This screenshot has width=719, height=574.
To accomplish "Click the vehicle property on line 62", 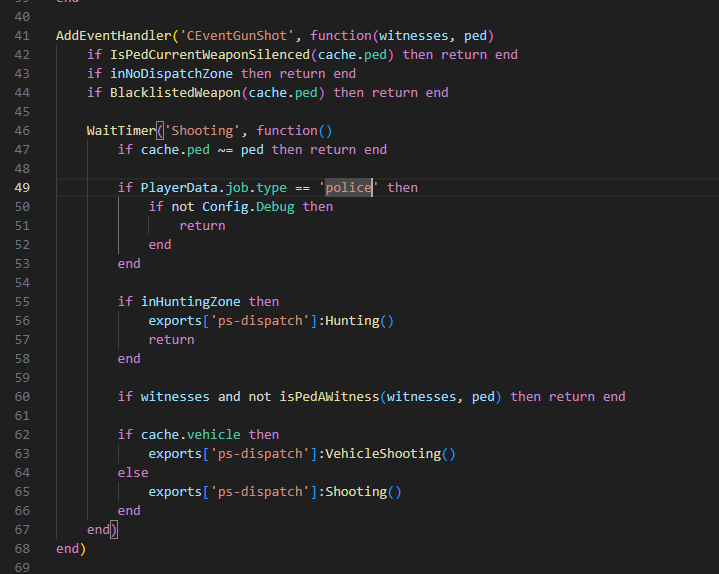I will (214, 435).
